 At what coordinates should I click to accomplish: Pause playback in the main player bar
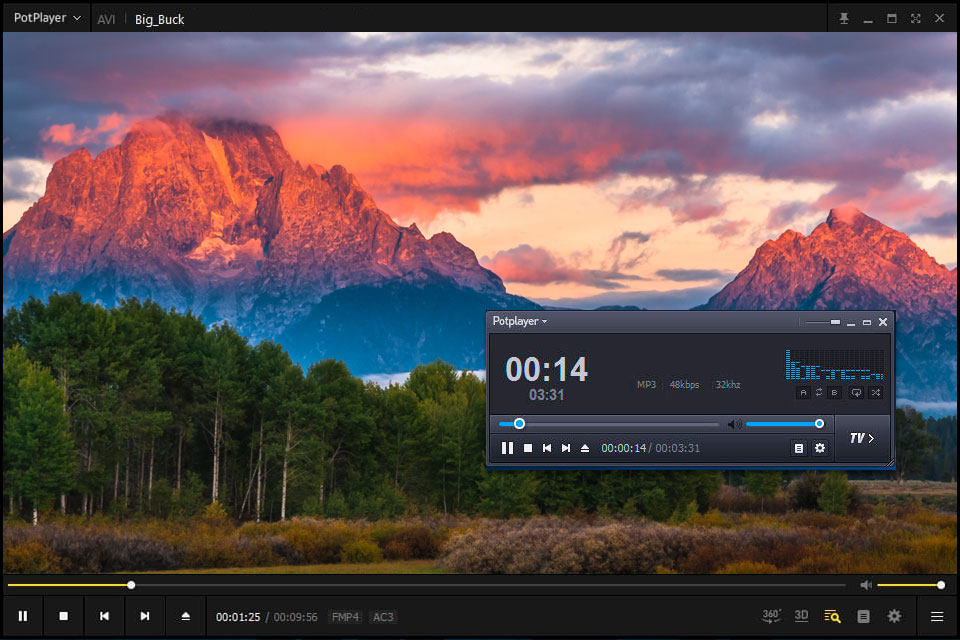(x=23, y=616)
